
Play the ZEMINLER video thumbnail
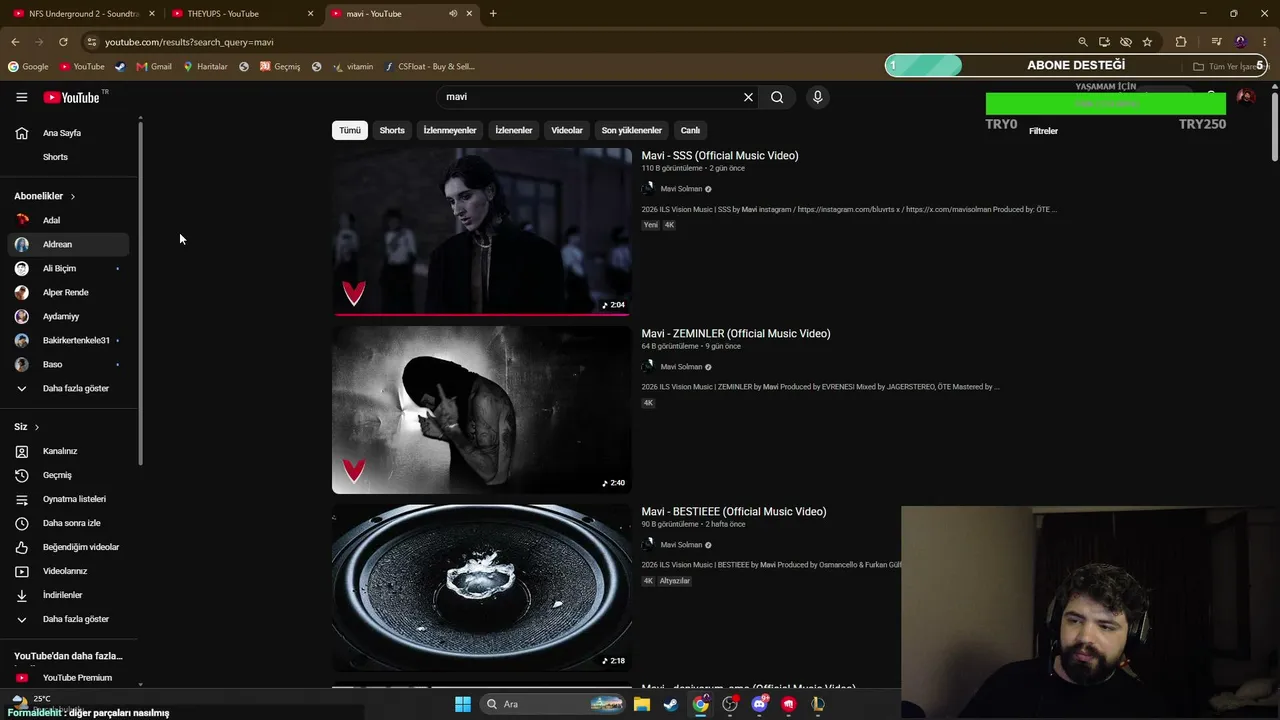pyautogui.click(x=482, y=410)
